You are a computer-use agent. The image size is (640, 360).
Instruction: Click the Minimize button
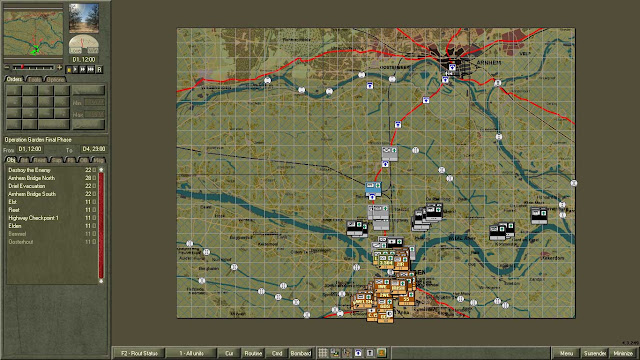pyautogui.click(x=623, y=353)
